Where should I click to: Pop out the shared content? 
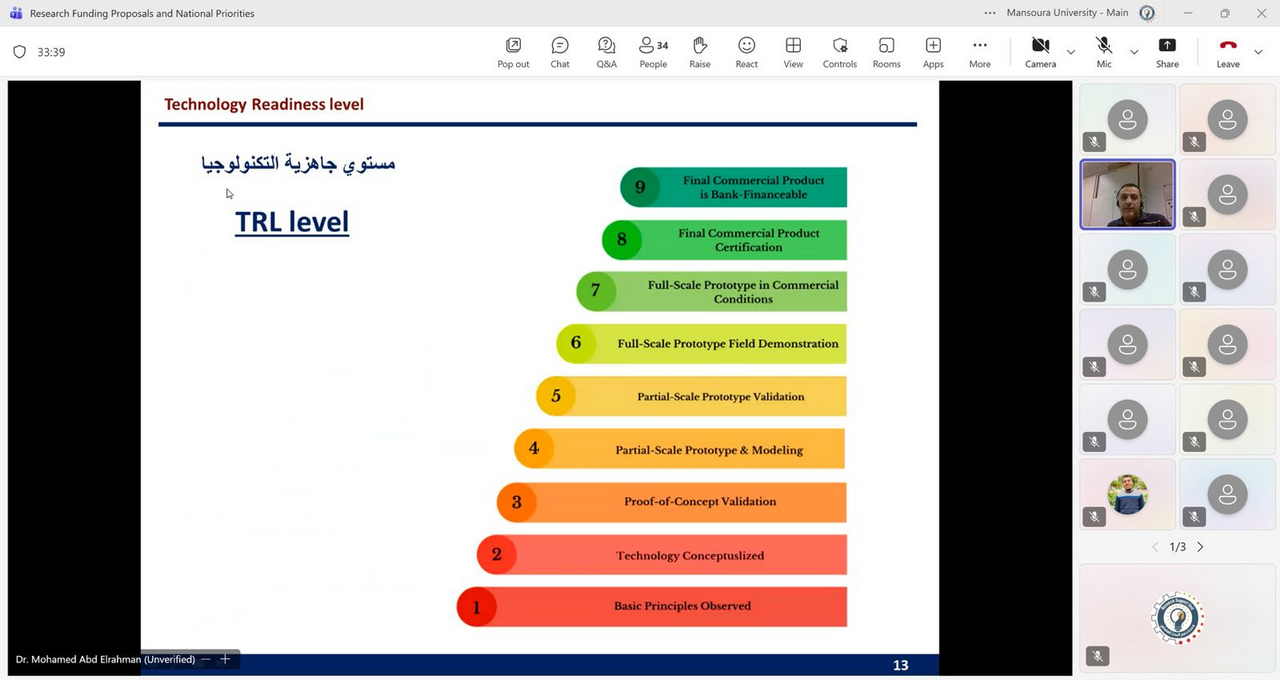[513, 52]
